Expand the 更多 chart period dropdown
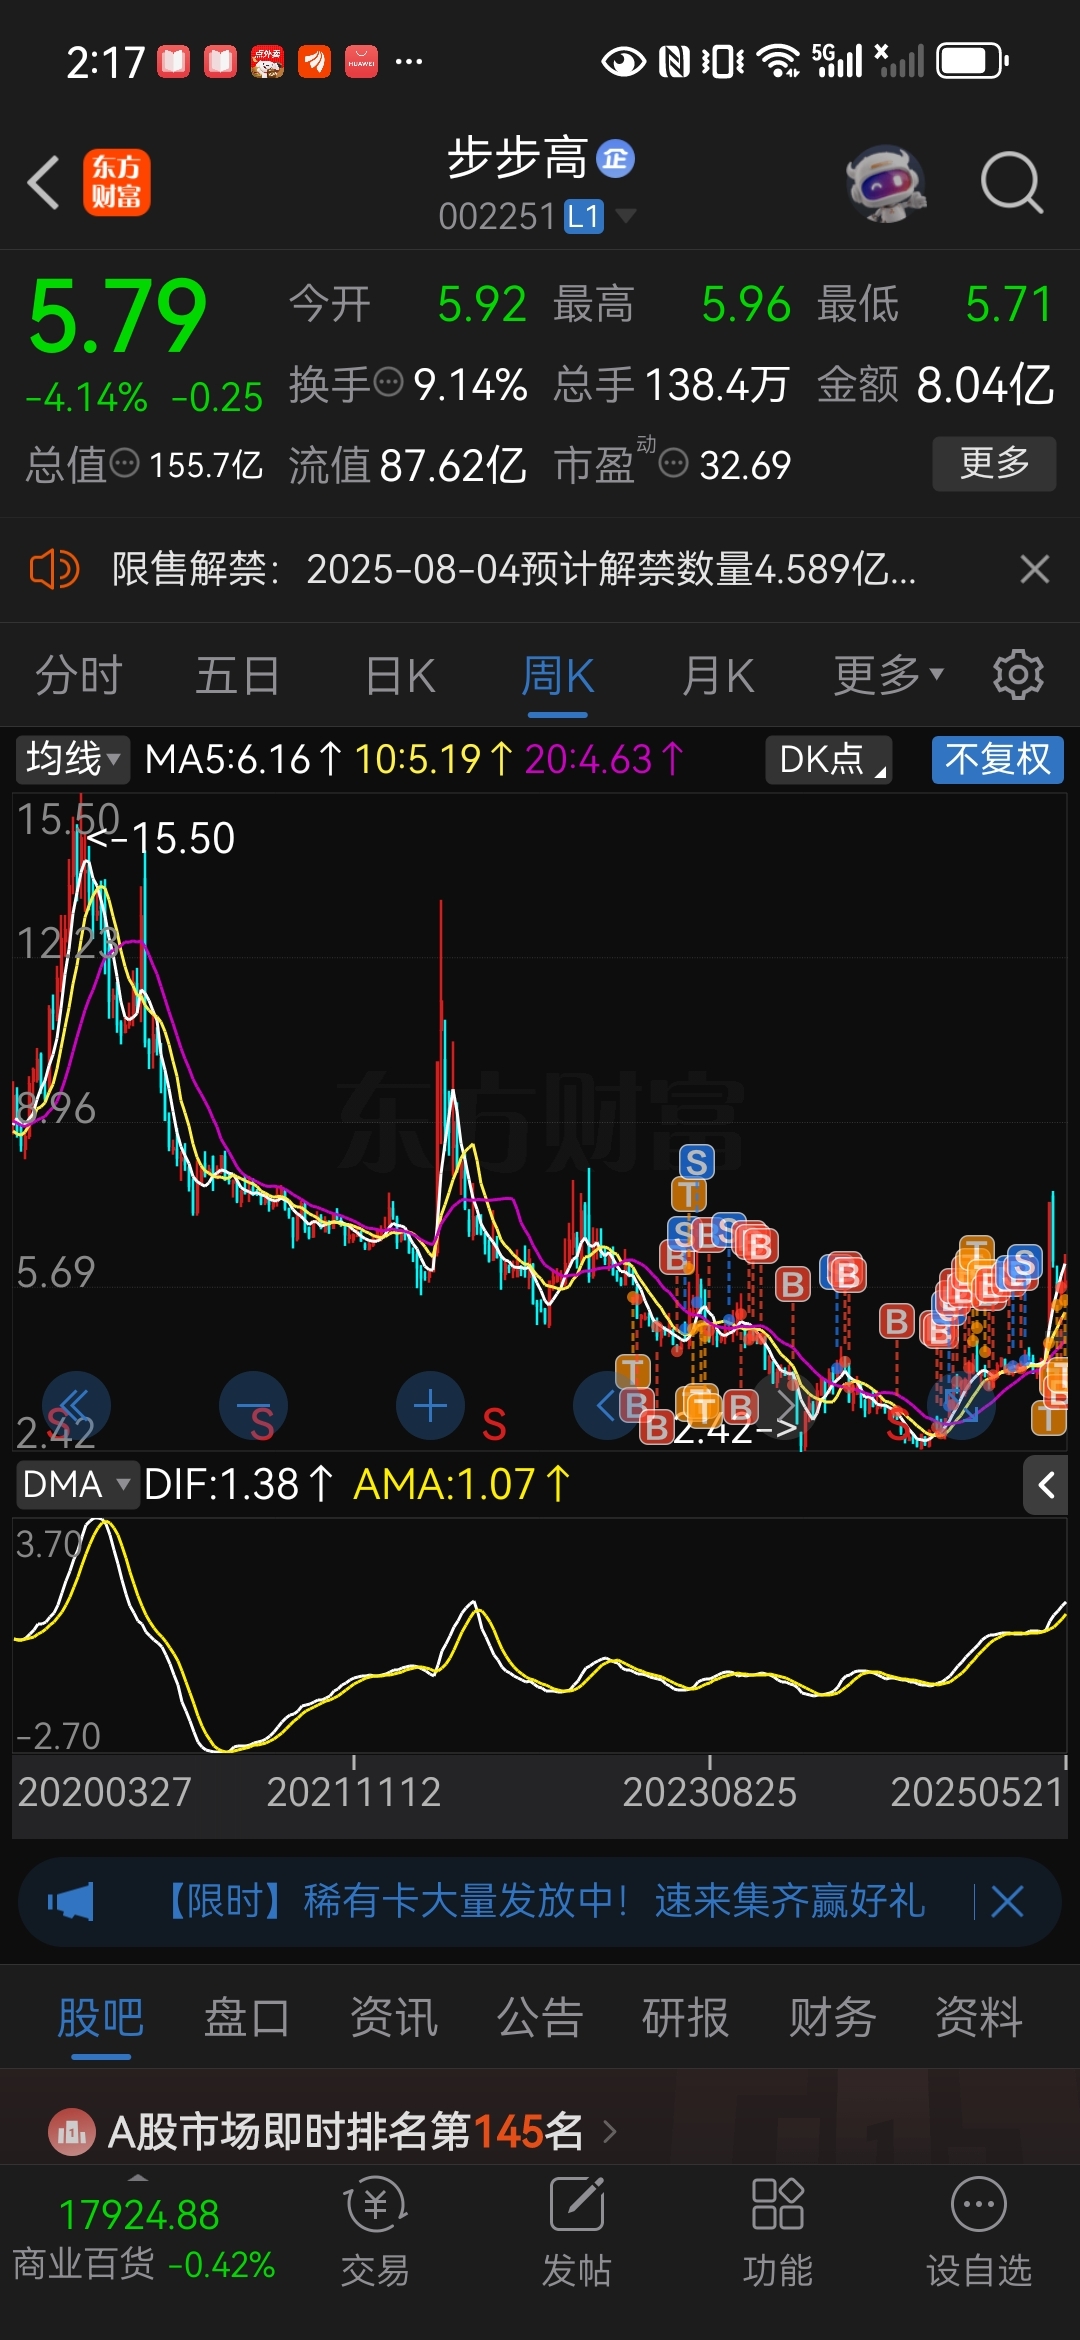Screen dimensions: 1080x2340 point(889,676)
